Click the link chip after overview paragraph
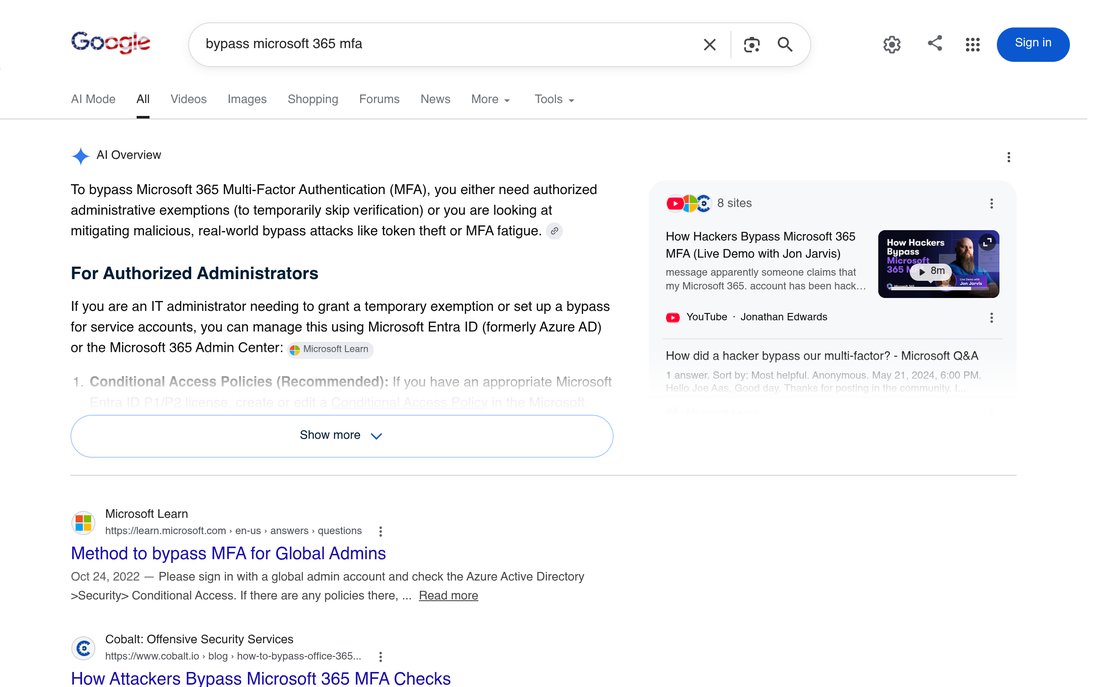The width and height of the screenshot is (1100, 687). [x=554, y=231]
